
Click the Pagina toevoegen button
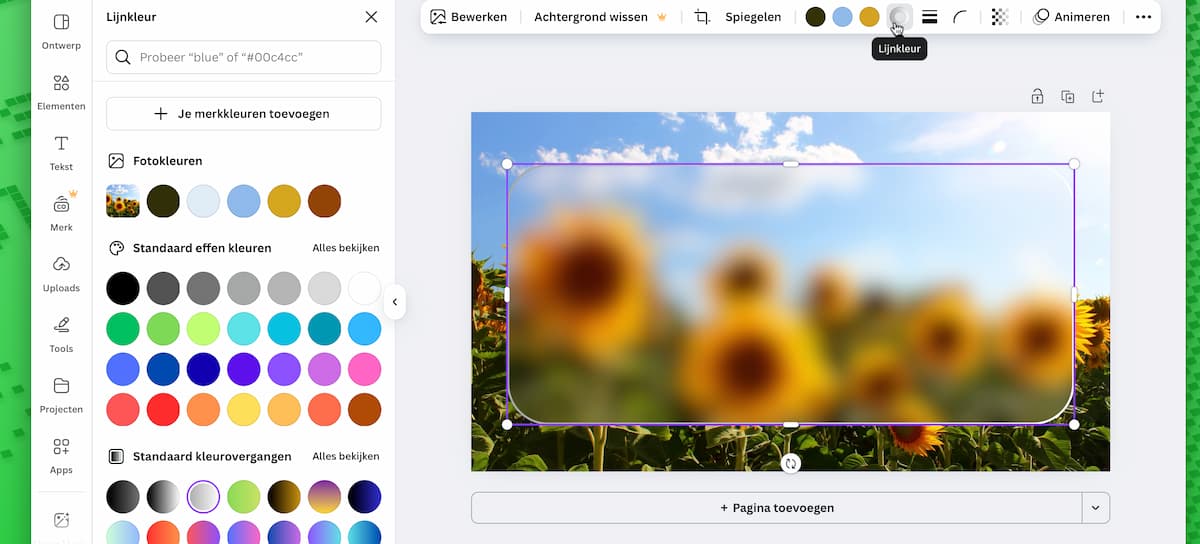[776, 508]
